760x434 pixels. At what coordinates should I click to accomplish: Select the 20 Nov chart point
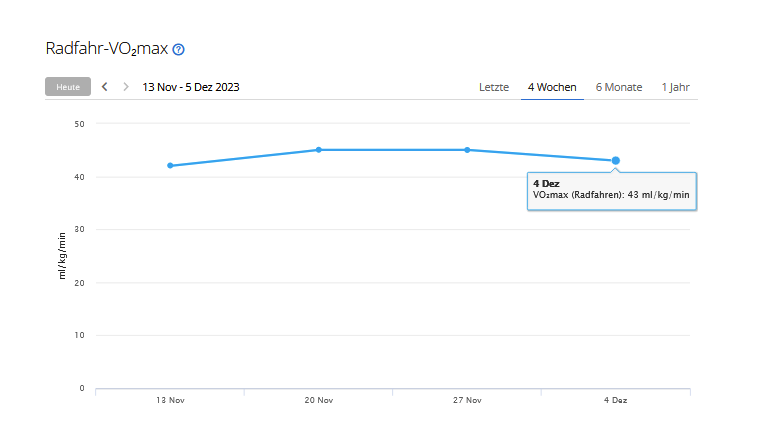[319, 150]
